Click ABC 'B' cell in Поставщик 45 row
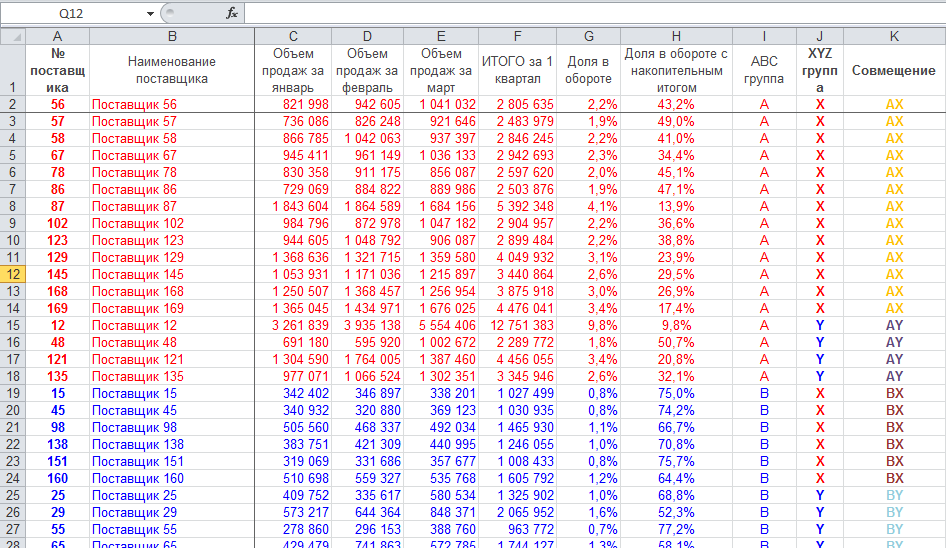 click(x=764, y=410)
